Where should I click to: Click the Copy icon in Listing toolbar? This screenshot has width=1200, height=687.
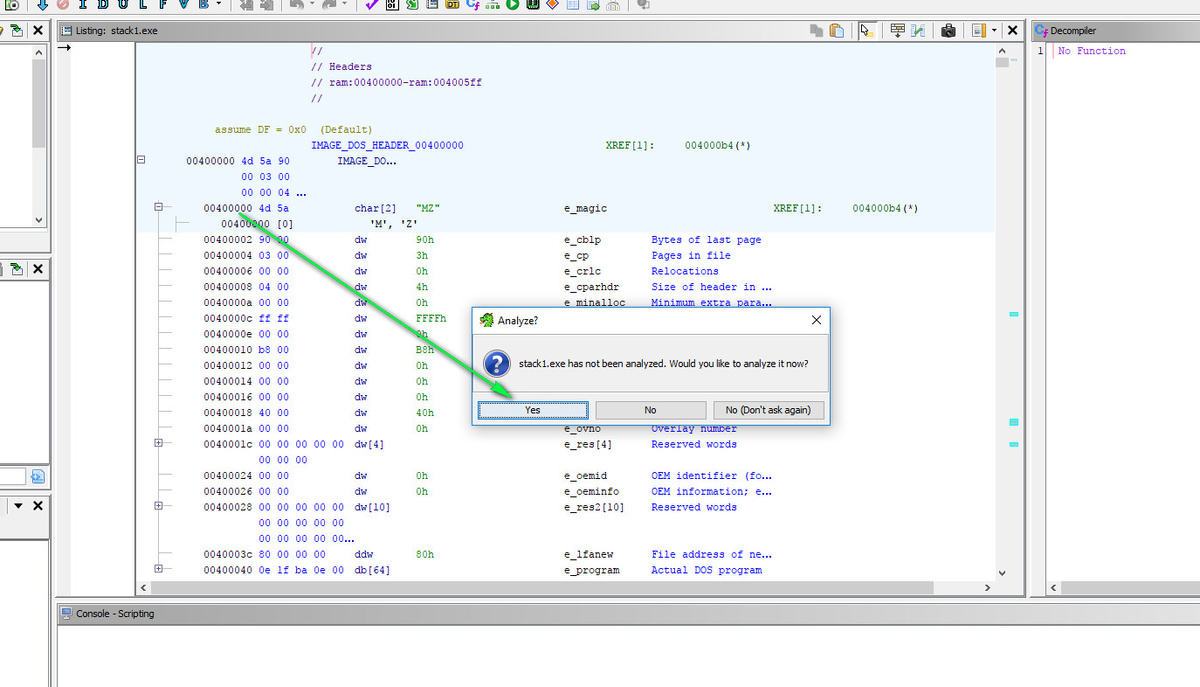tap(816, 31)
